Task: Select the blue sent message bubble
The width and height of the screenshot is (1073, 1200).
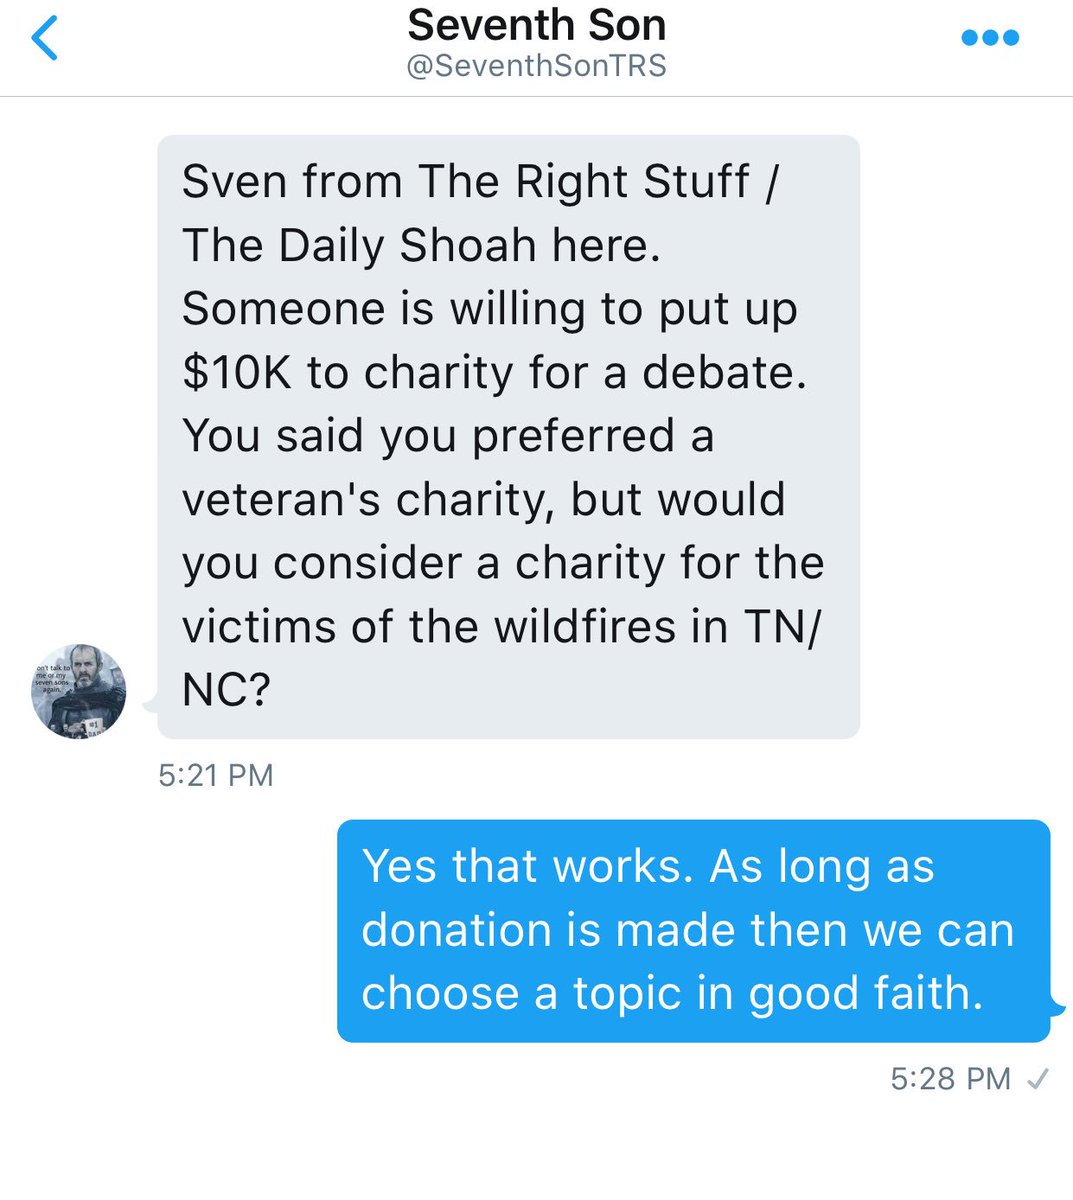Action: coord(694,931)
